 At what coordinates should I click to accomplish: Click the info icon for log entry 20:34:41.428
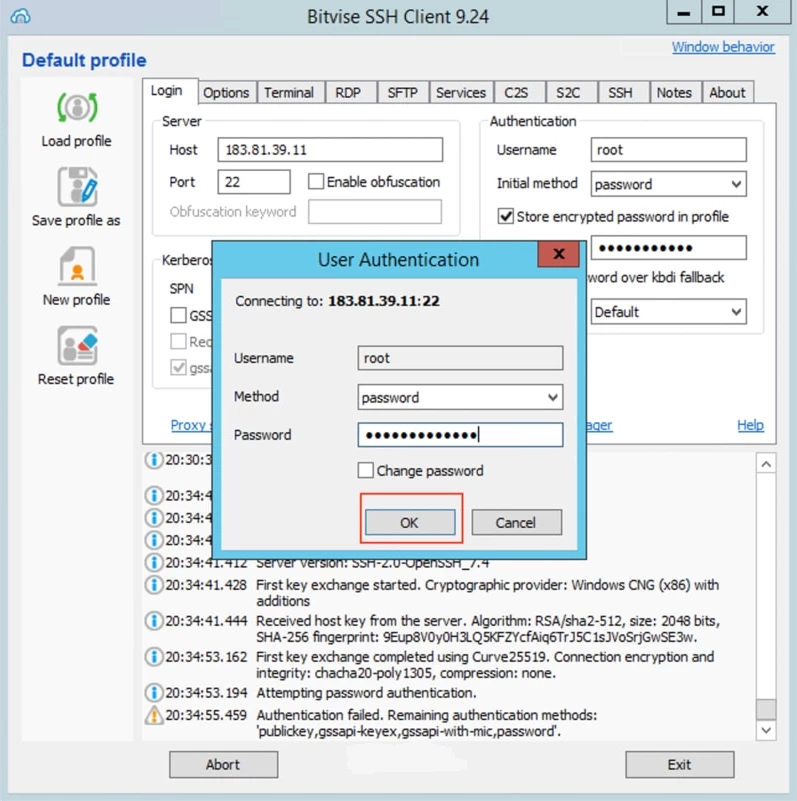point(153,584)
